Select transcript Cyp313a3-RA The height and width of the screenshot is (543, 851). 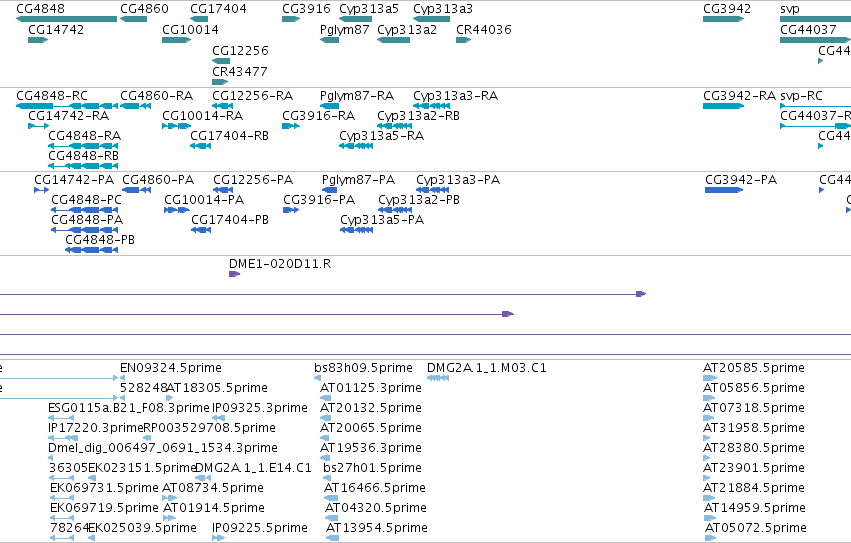pos(431,106)
